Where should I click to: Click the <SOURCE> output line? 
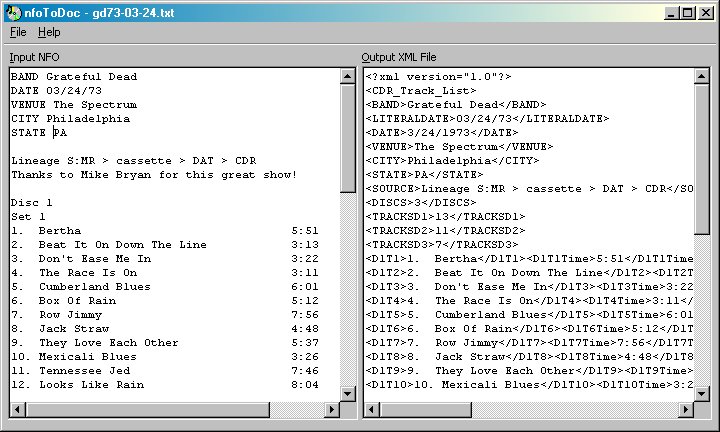coord(529,189)
